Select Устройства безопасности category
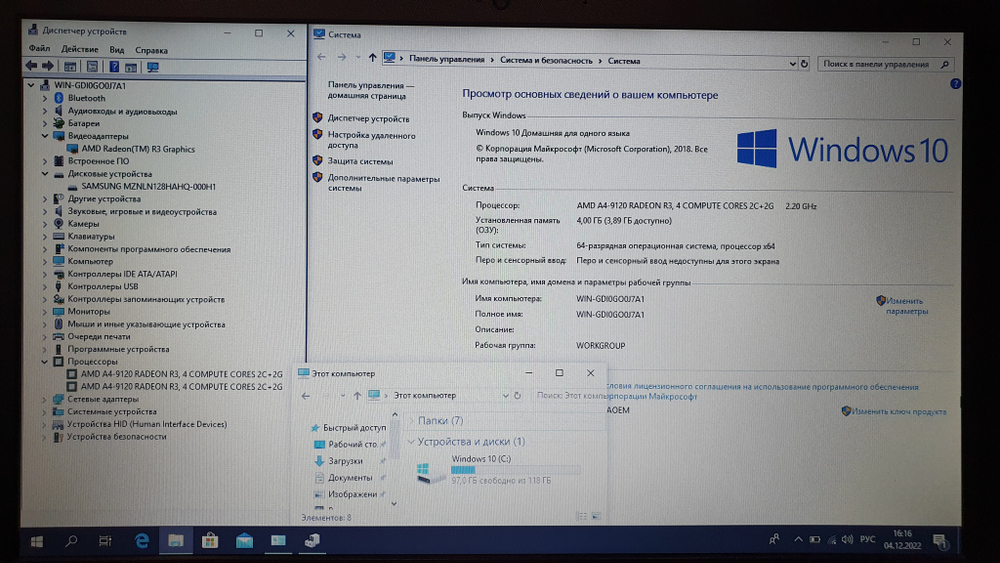 point(117,437)
